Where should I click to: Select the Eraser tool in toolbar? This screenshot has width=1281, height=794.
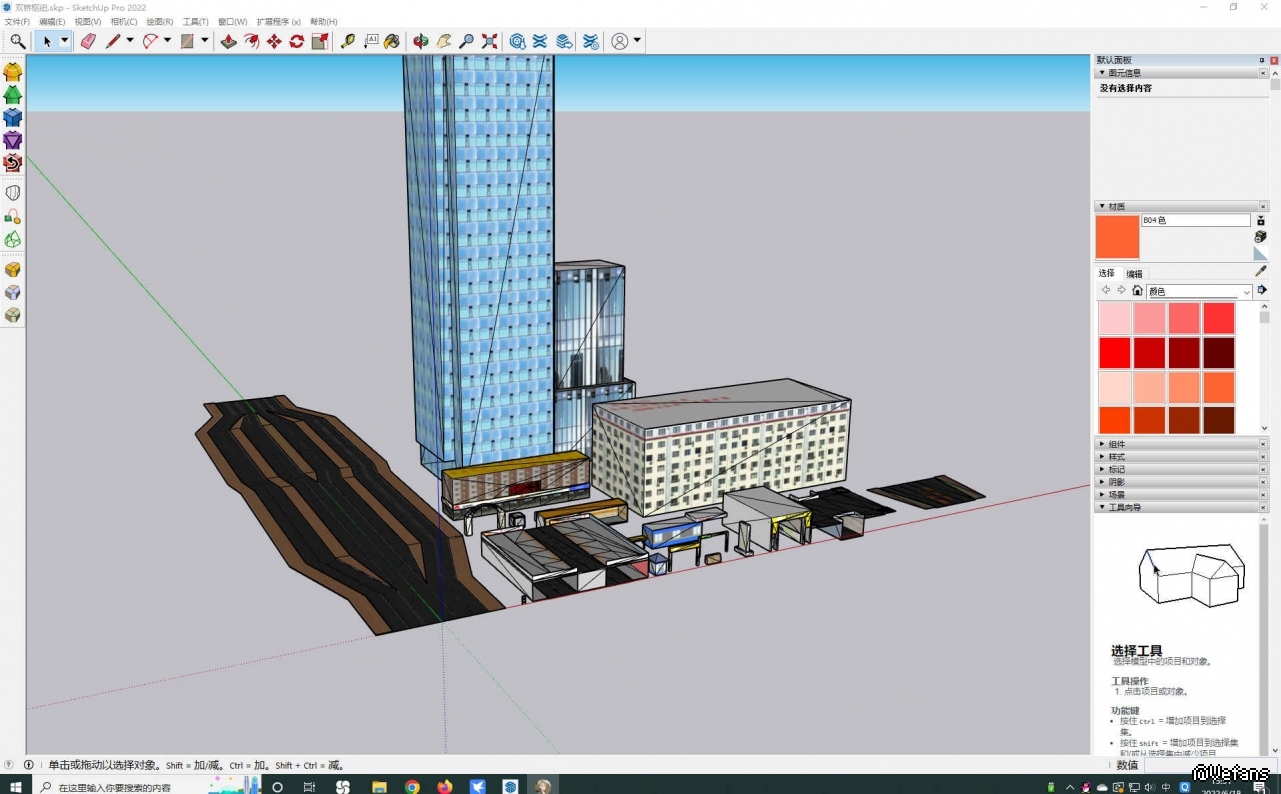[x=88, y=41]
